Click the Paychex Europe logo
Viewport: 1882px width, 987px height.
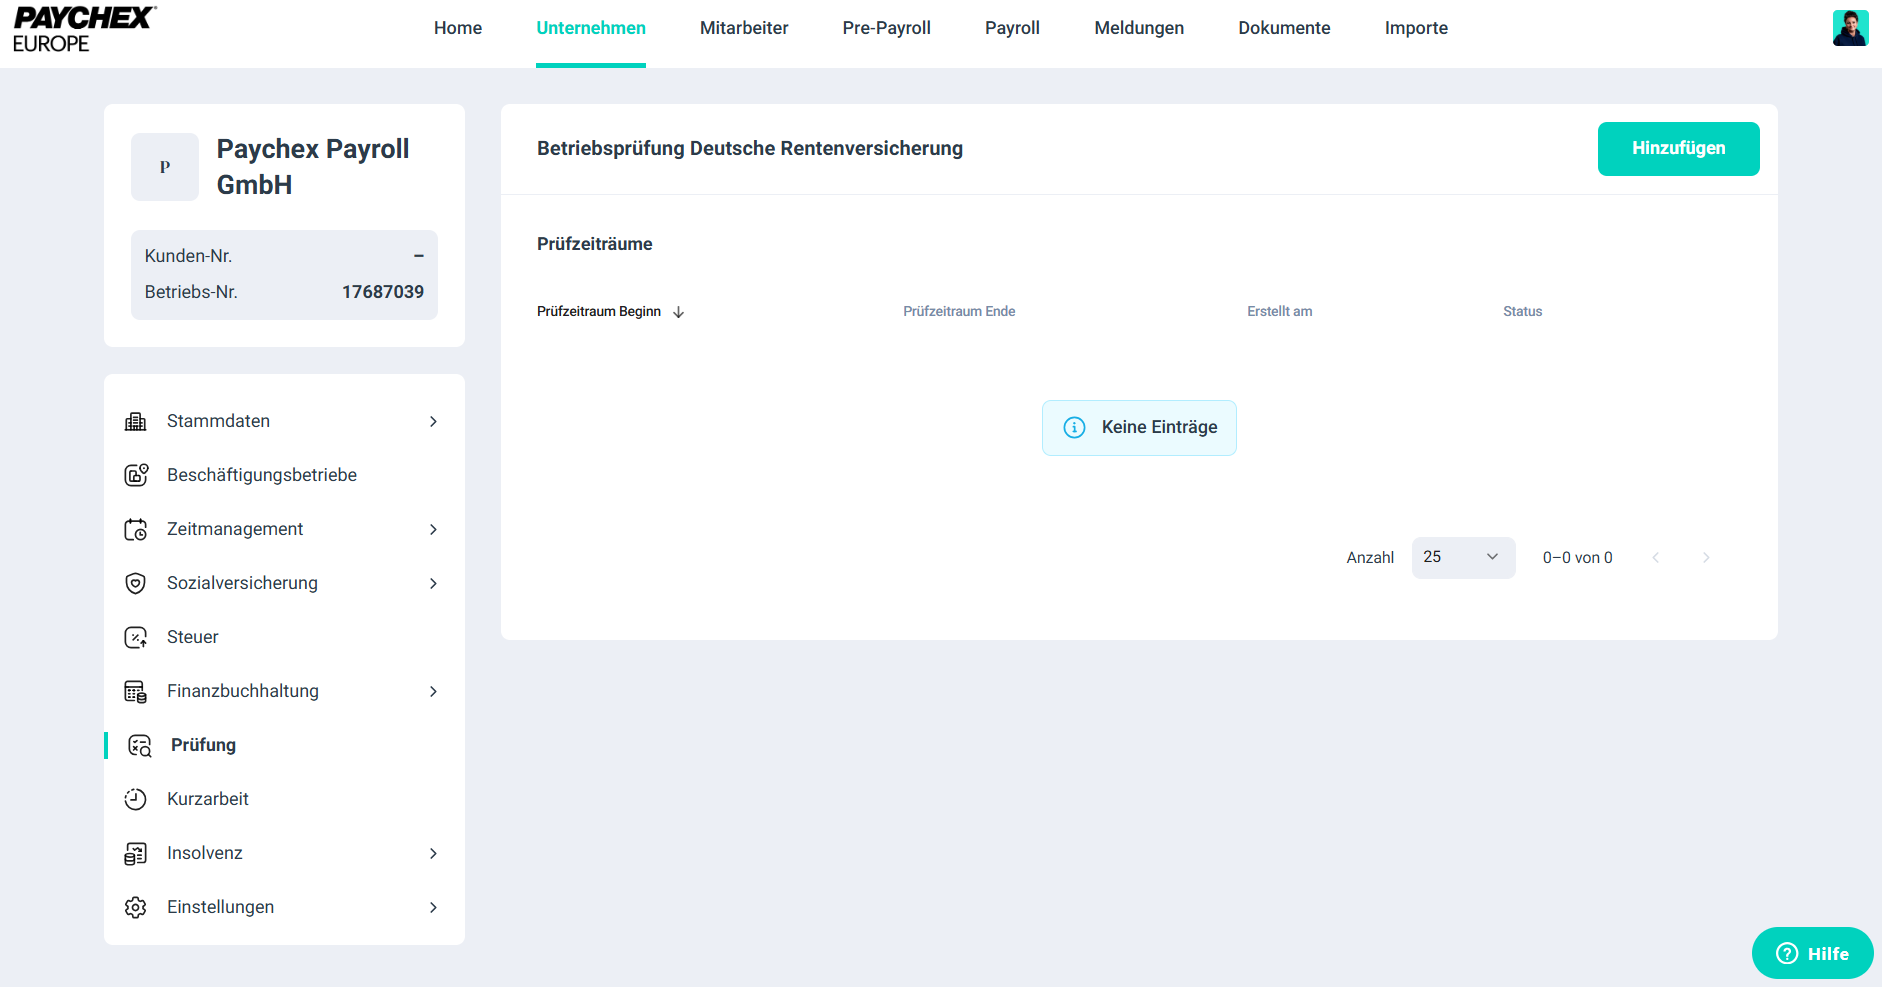tap(84, 29)
